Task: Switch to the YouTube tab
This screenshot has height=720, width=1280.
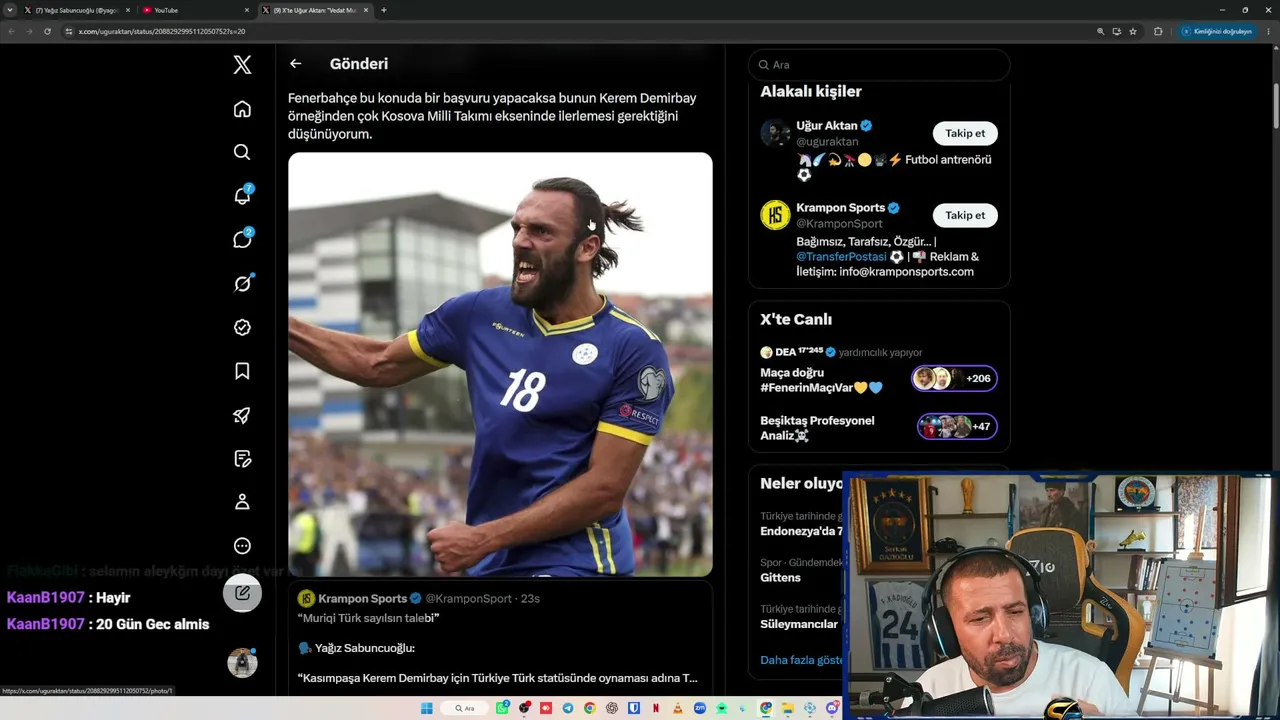Action: (196, 10)
